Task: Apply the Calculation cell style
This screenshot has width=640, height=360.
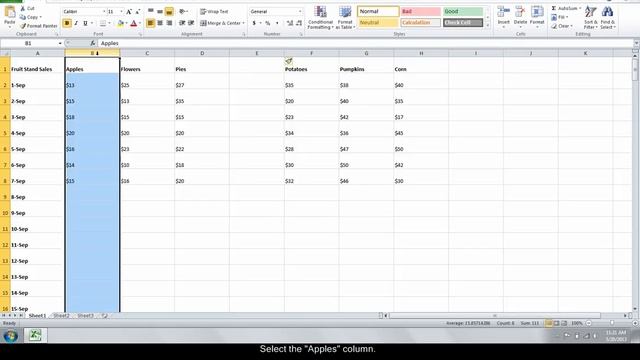Action: click(421, 22)
